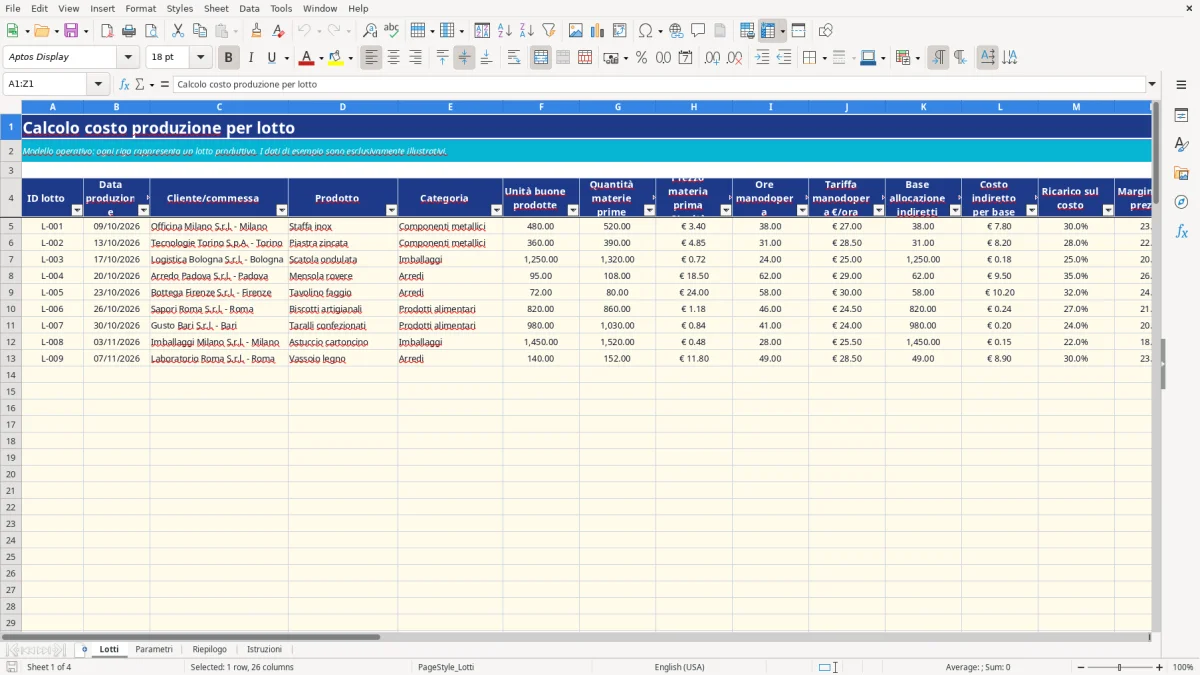The height and width of the screenshot is (675, 1200).
Task: Toggle merge and center cells
Action: pos(541,58)
